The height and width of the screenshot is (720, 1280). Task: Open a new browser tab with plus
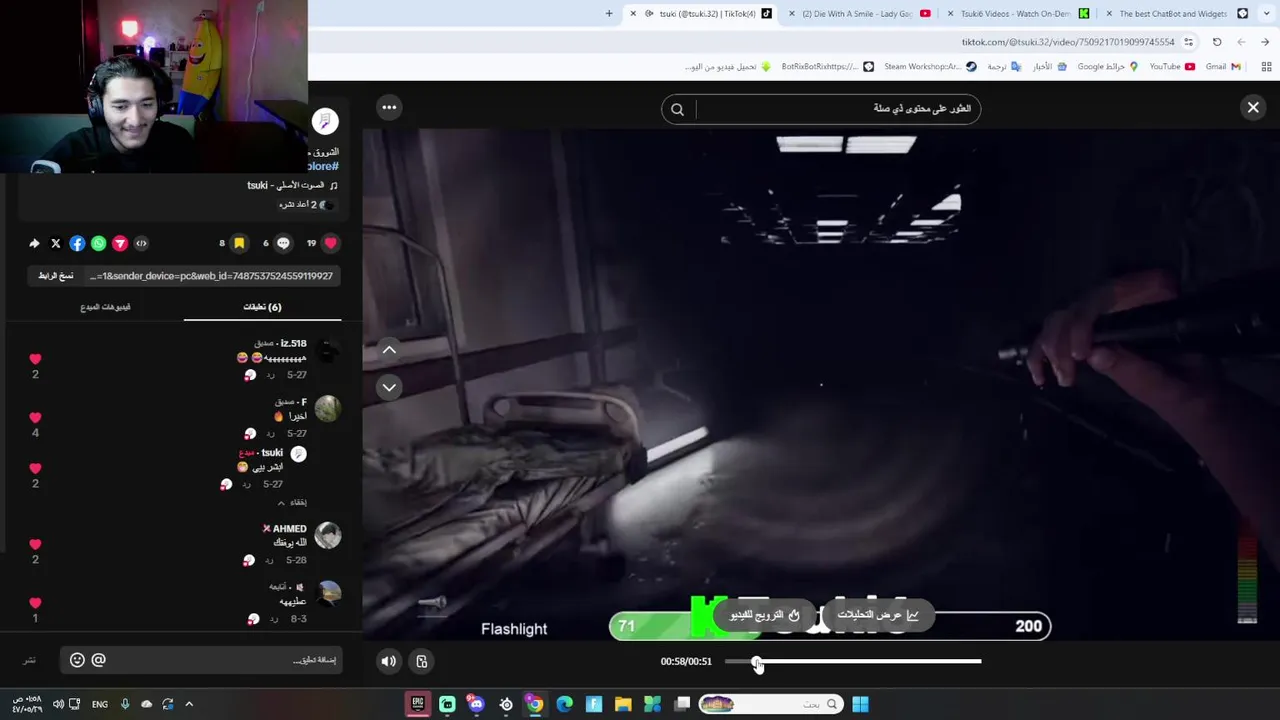(x=609, y=14)
